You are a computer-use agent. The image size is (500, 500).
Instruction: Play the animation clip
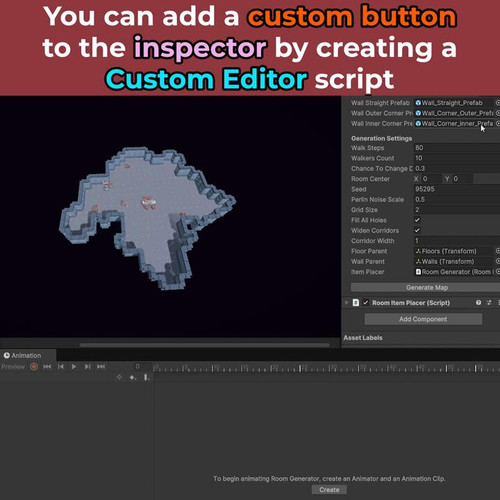[74, 367]
